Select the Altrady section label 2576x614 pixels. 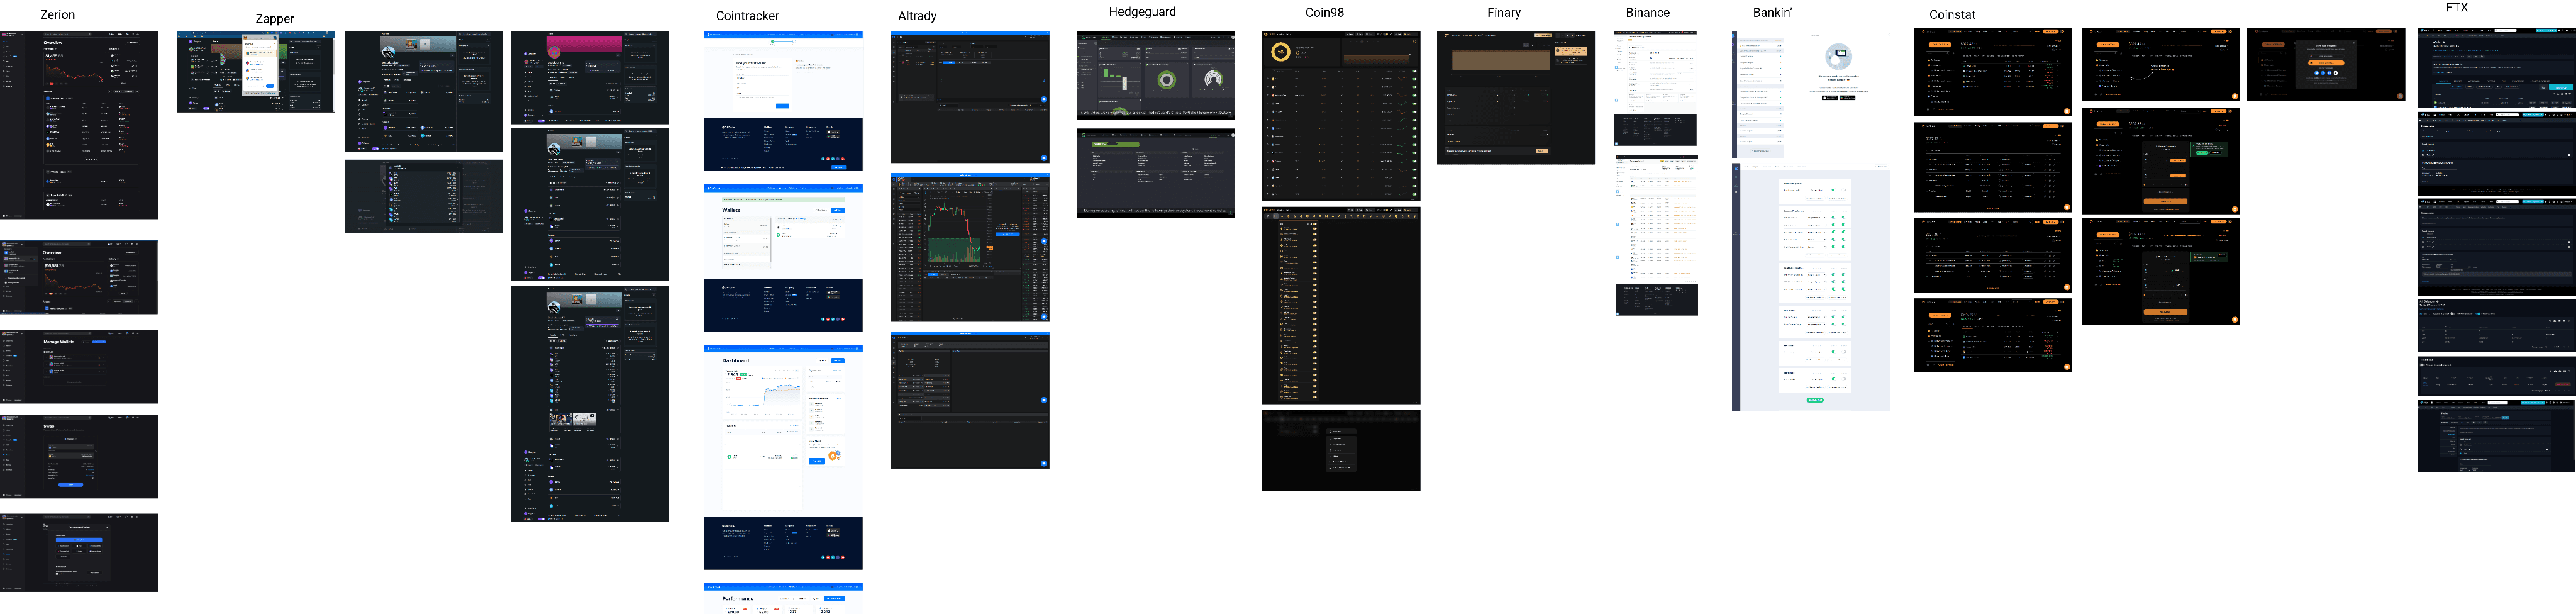917,16
